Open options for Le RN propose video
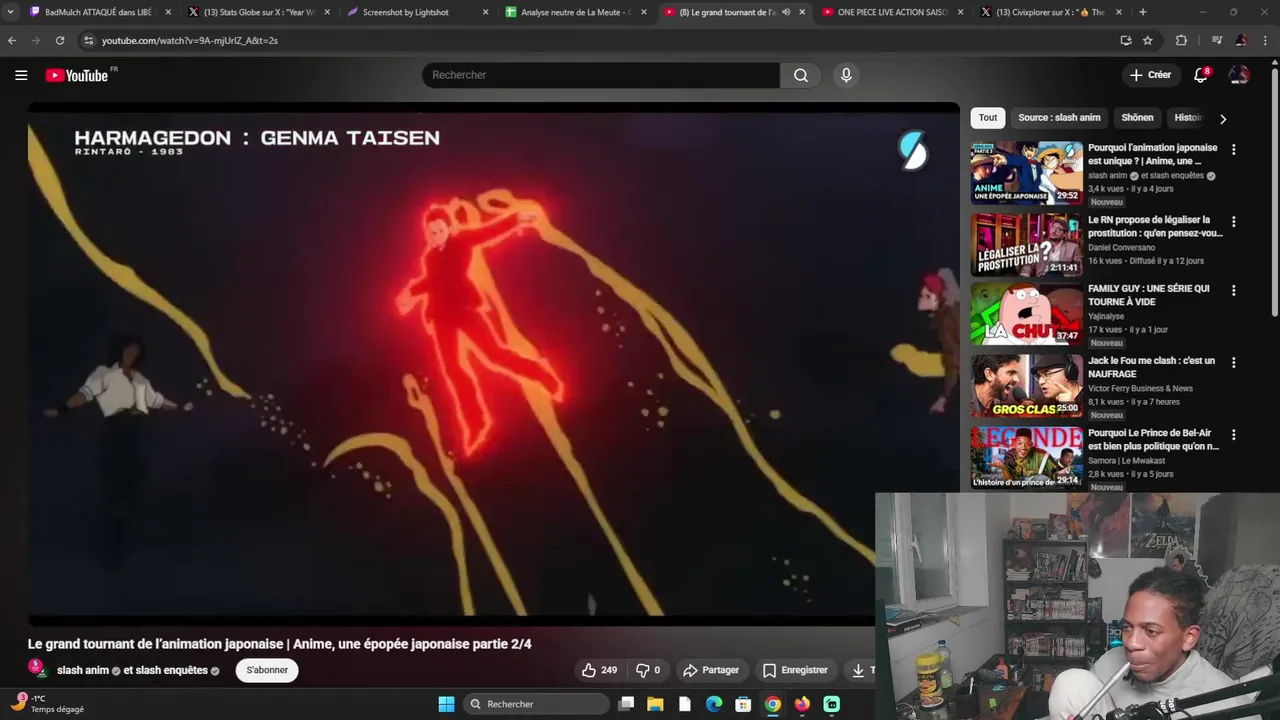The width and height of the screenshot is (1280, 720). tap(1233, 221)
